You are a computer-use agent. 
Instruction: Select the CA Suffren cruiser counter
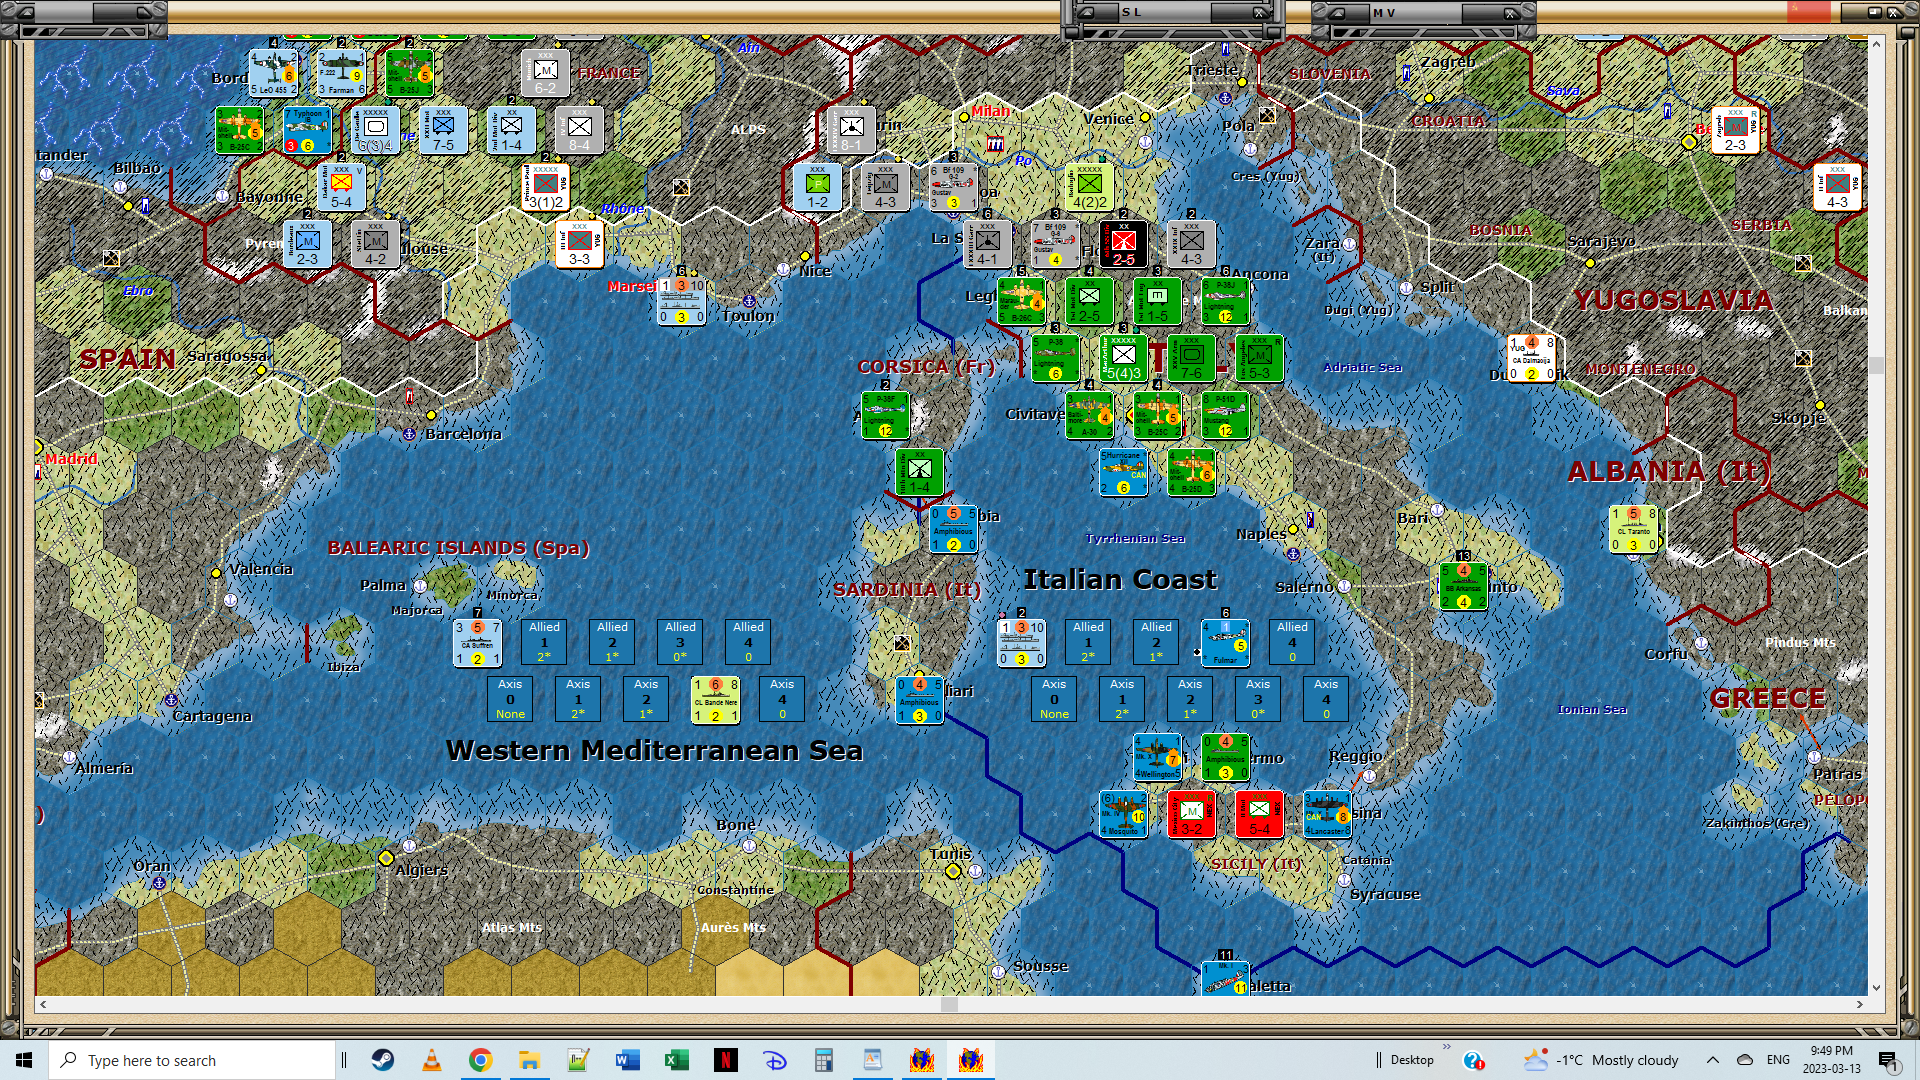tap(477, 643)
